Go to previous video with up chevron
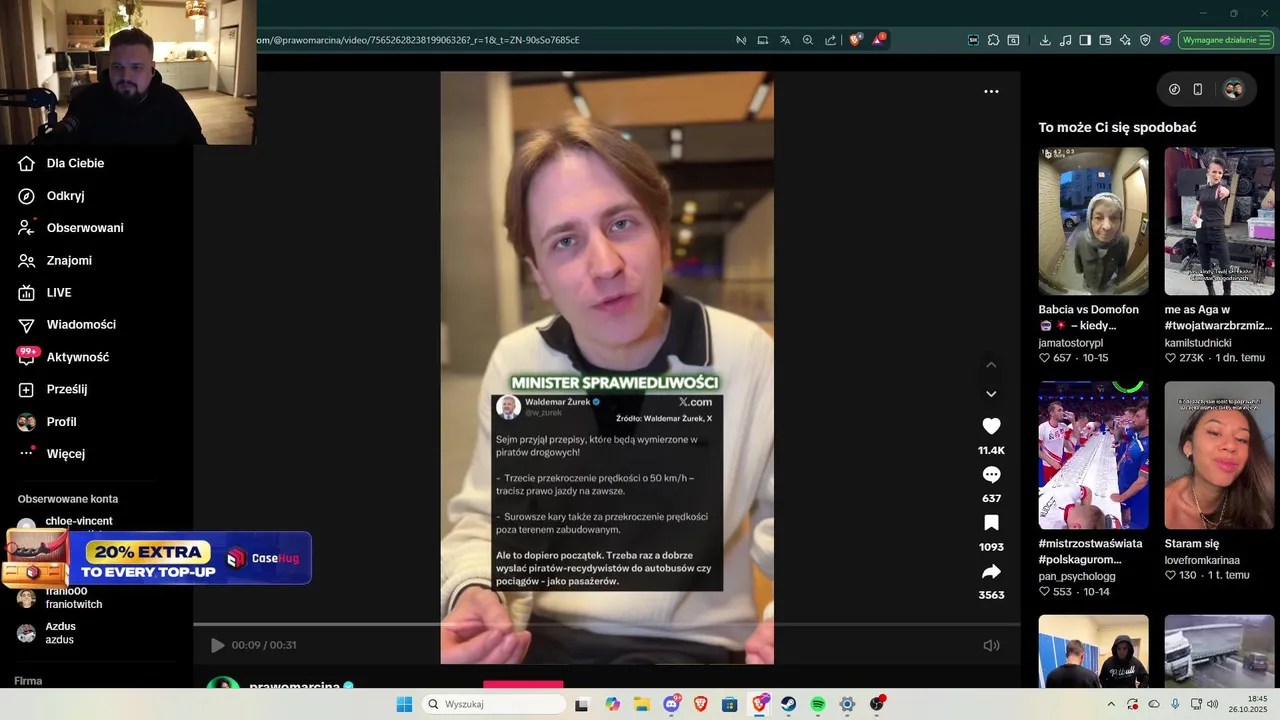Viewport: 1280px width, 720px height. 991,365
